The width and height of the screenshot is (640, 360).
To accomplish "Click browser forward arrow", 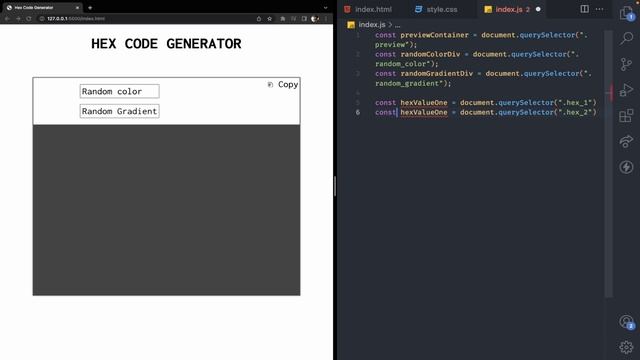I will click(x=18, y=18).
